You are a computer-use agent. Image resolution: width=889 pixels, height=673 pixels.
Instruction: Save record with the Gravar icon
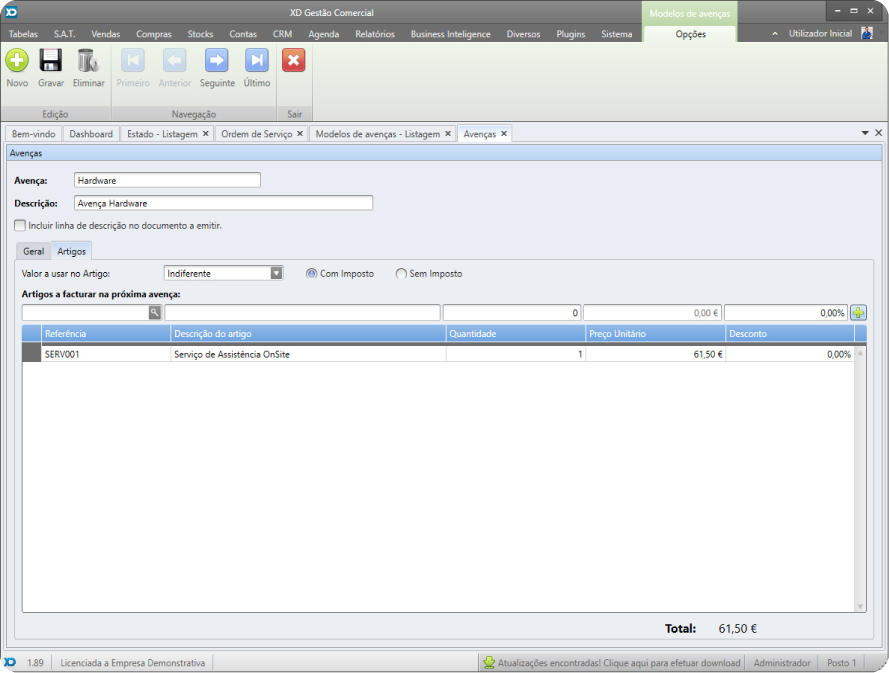51,61
